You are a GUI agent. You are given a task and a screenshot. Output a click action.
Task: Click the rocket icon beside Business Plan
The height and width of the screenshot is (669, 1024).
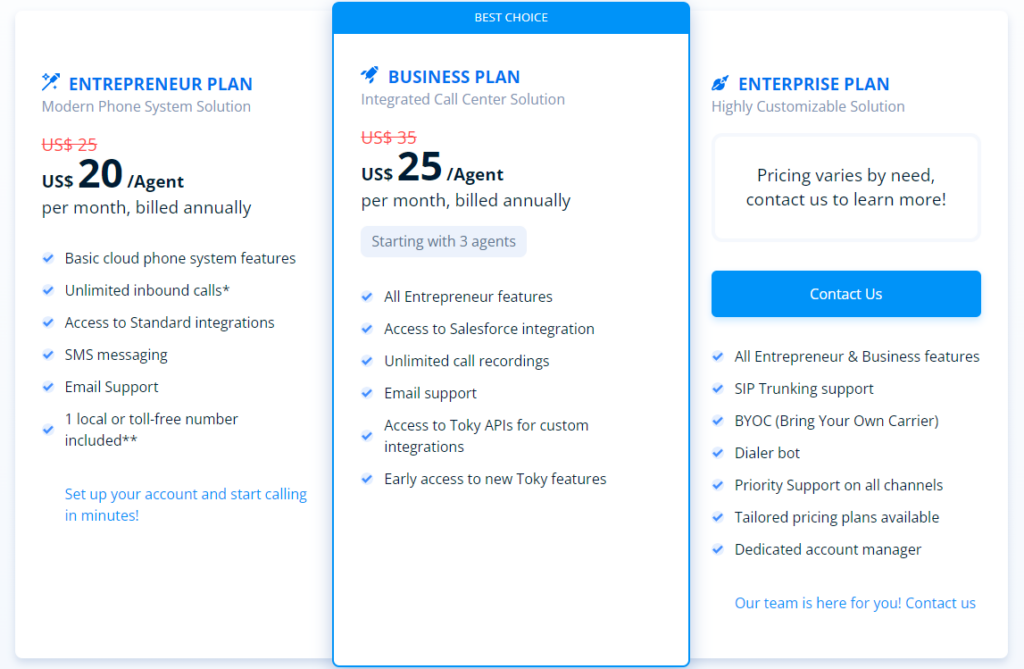[370, 76]
